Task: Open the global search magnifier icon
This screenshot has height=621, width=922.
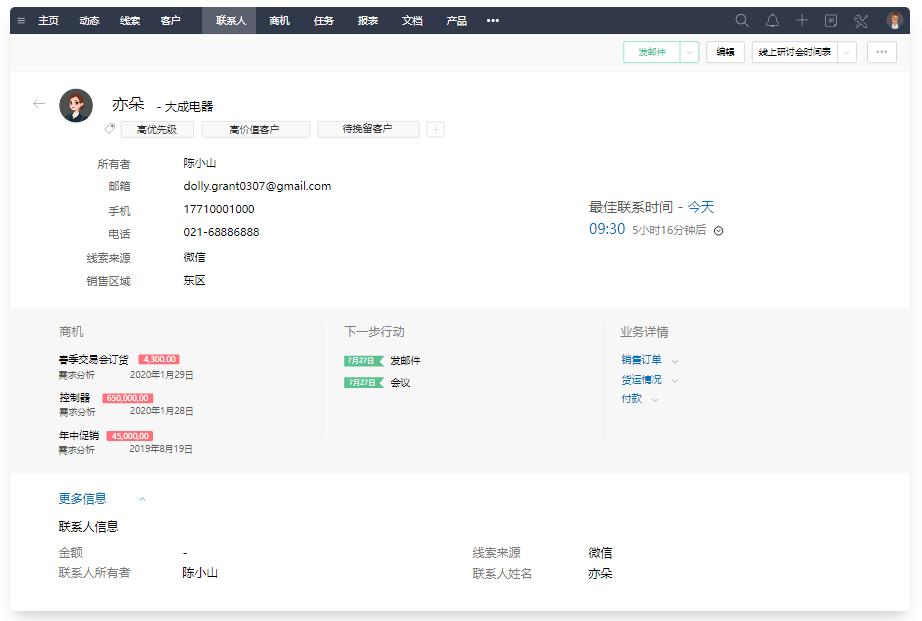Action: point(743,20)
